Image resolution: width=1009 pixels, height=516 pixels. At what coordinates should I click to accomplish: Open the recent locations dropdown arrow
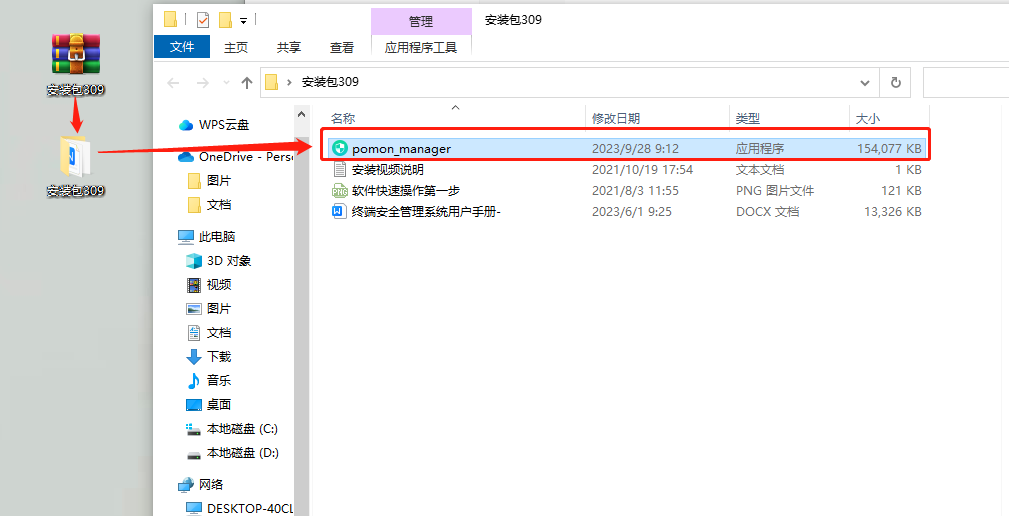coord(226,82)
